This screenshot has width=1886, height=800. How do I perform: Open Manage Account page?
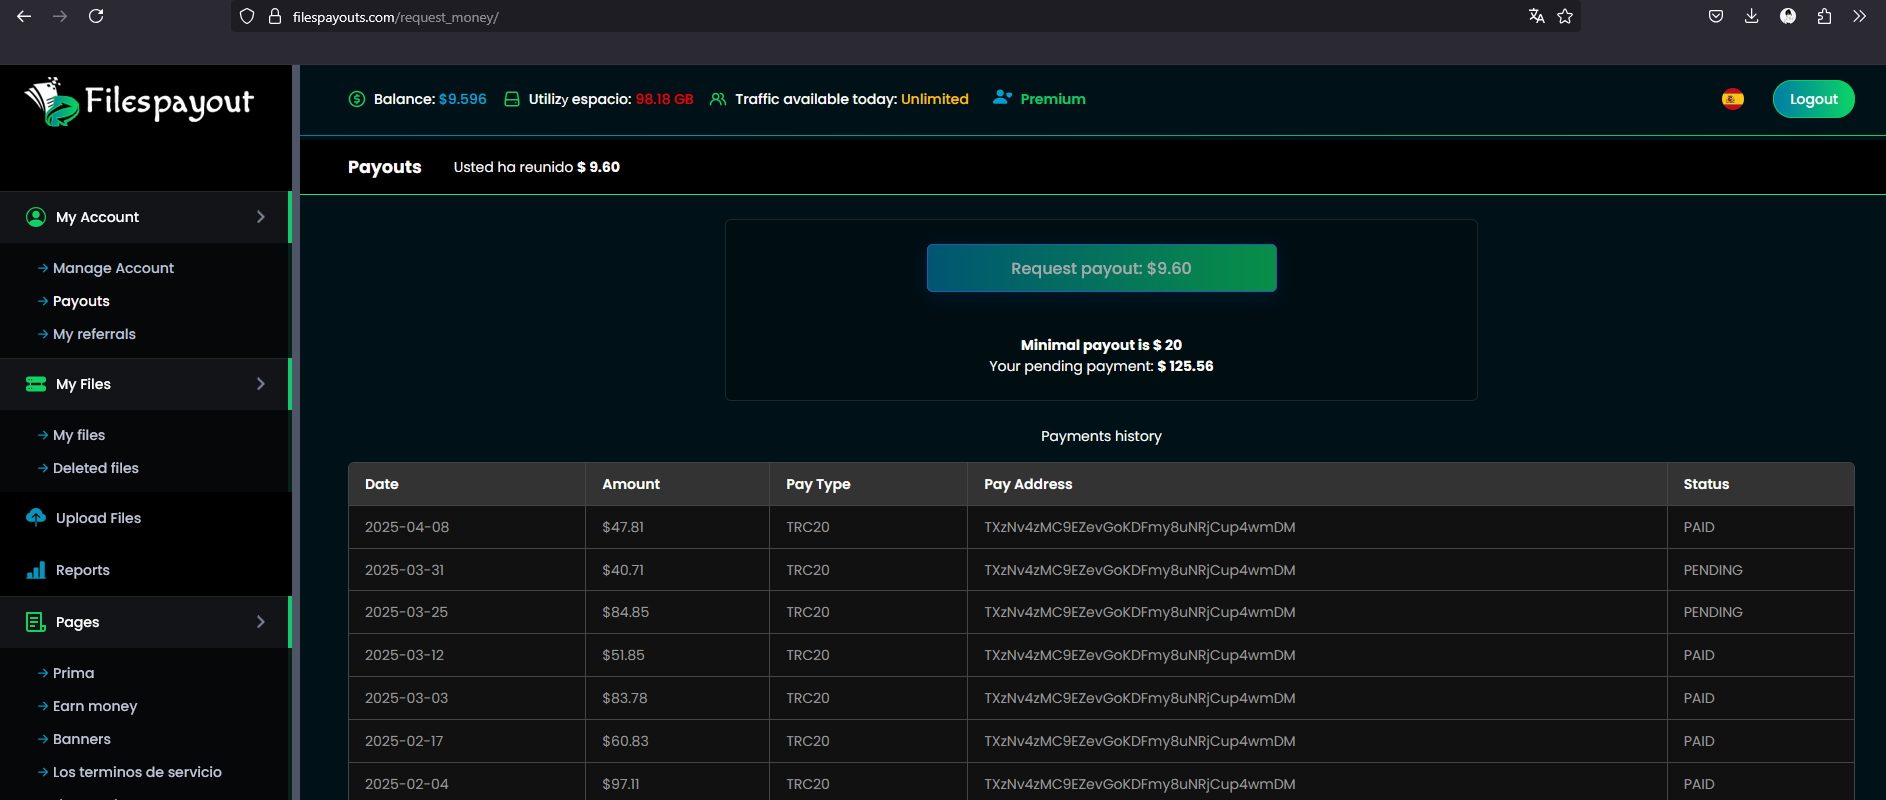113,268
